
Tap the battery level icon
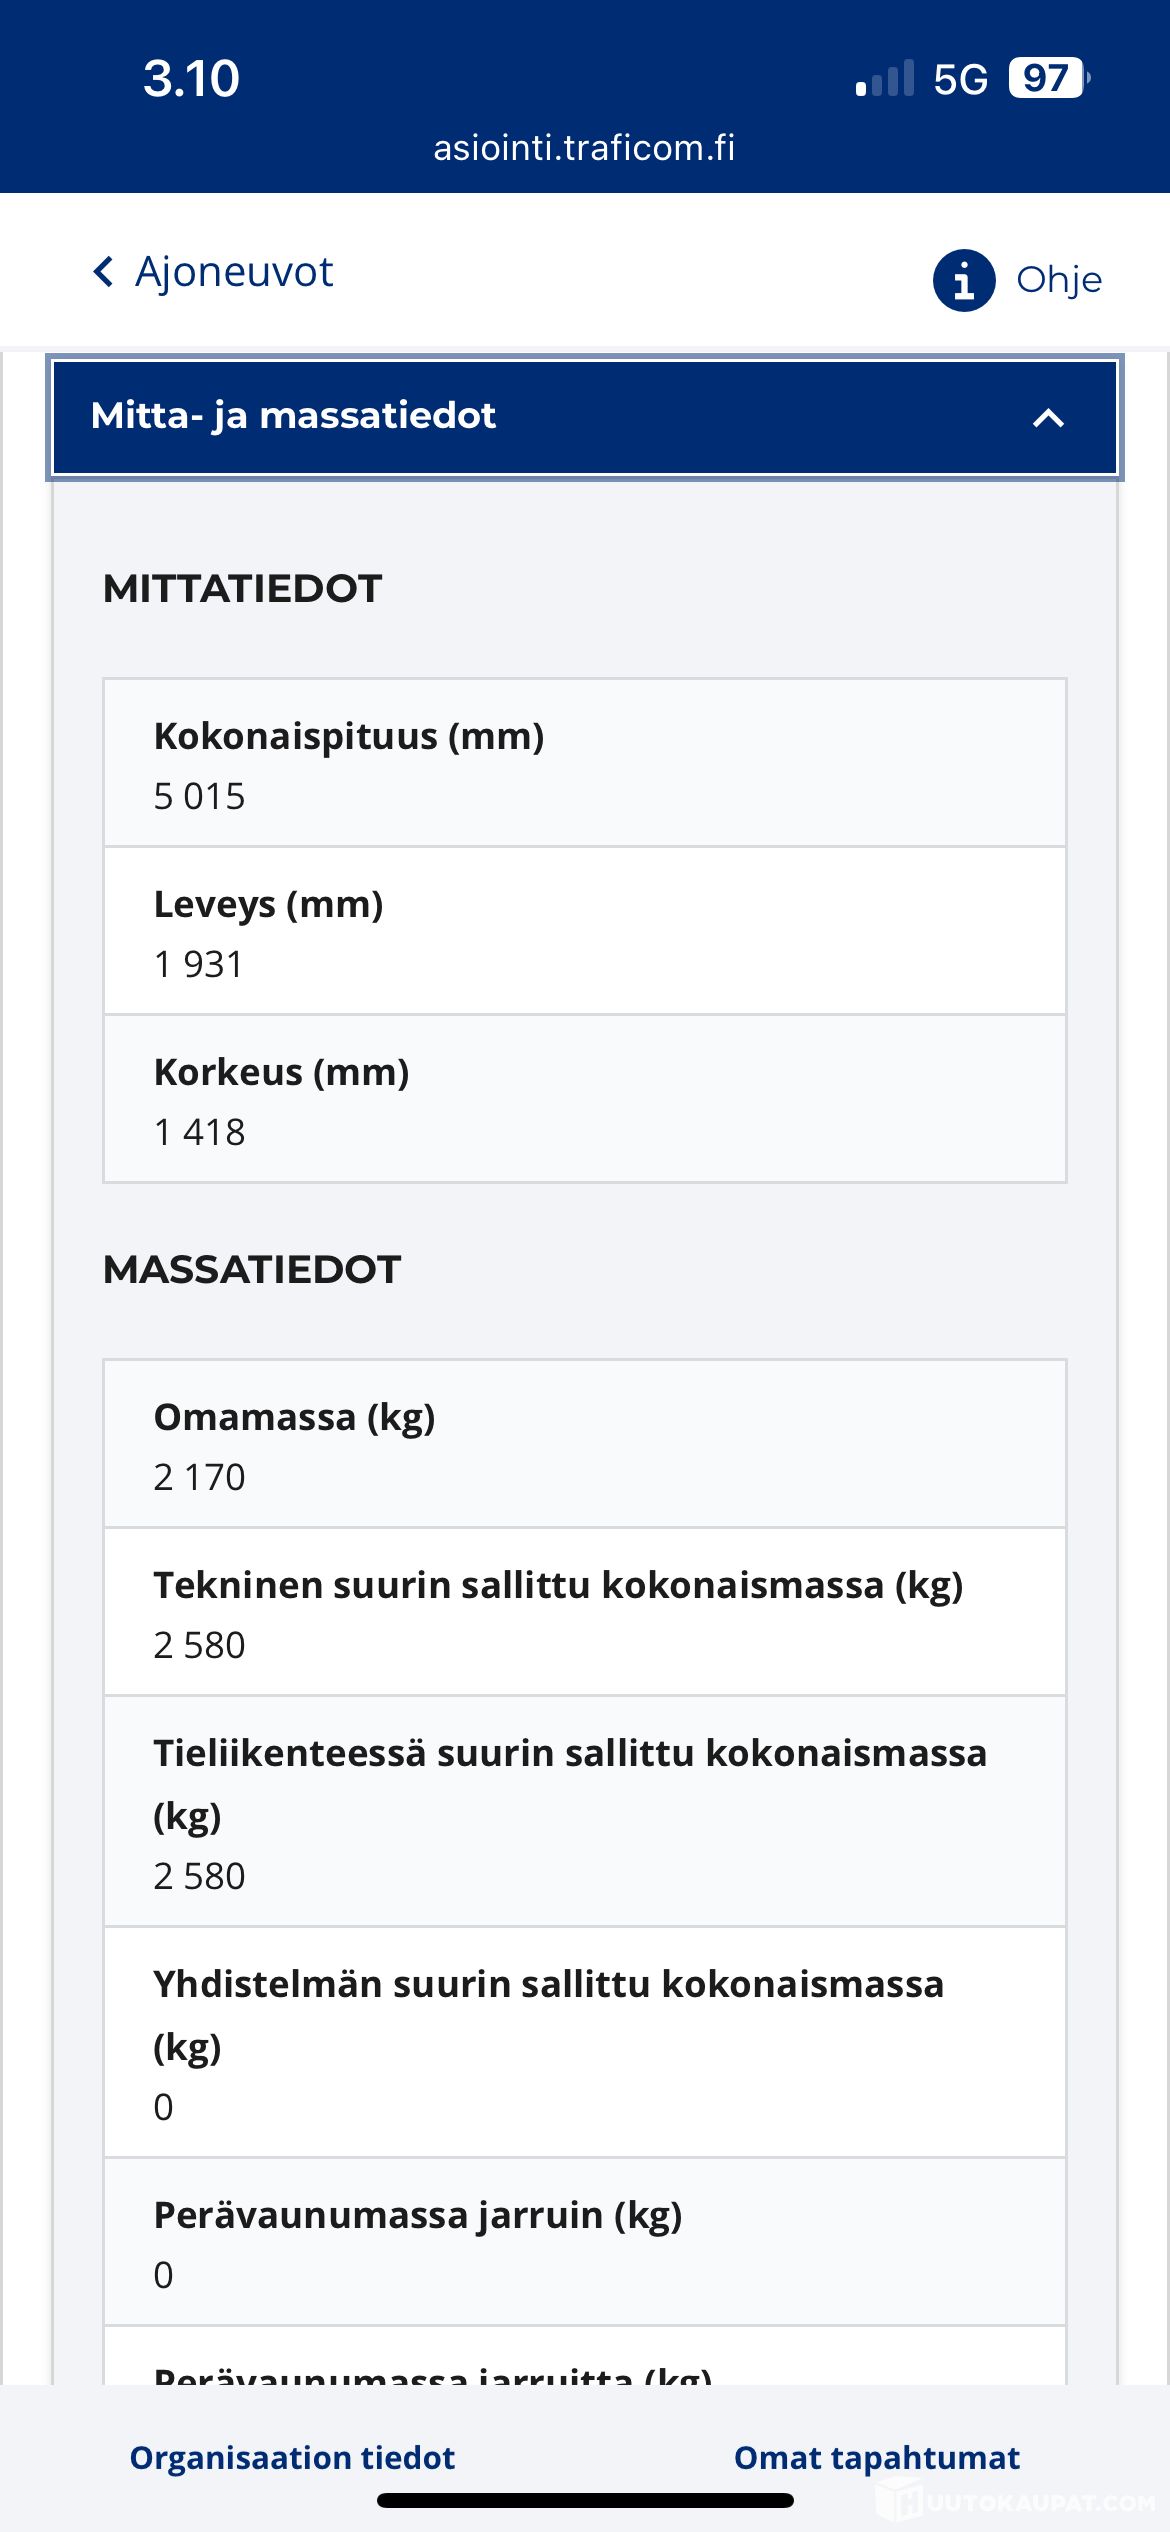pyautogui.click(x=1047, y=78)
